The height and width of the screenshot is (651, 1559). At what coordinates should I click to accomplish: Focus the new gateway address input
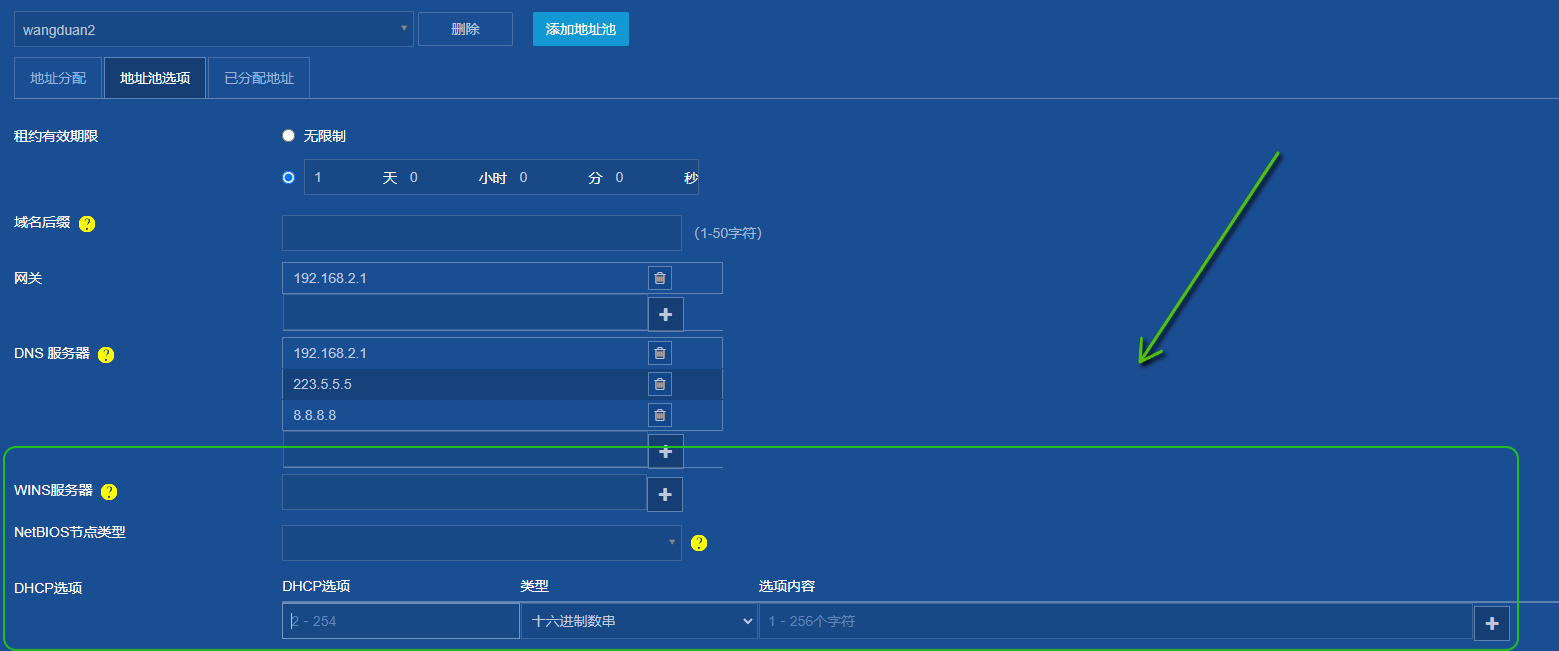[x=465, y=313]
